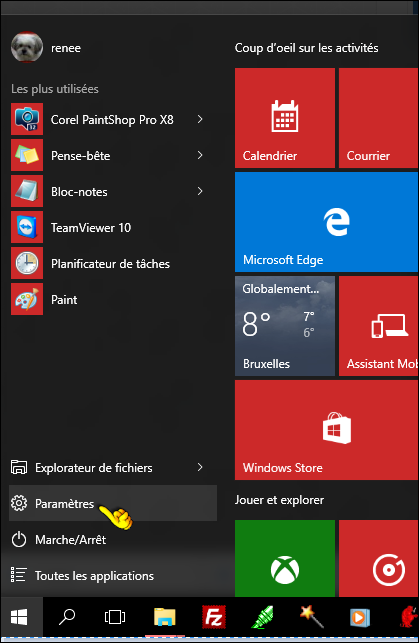419x643 pixels.
Task: Open the Groove music tile
Action: click(379, 559)
